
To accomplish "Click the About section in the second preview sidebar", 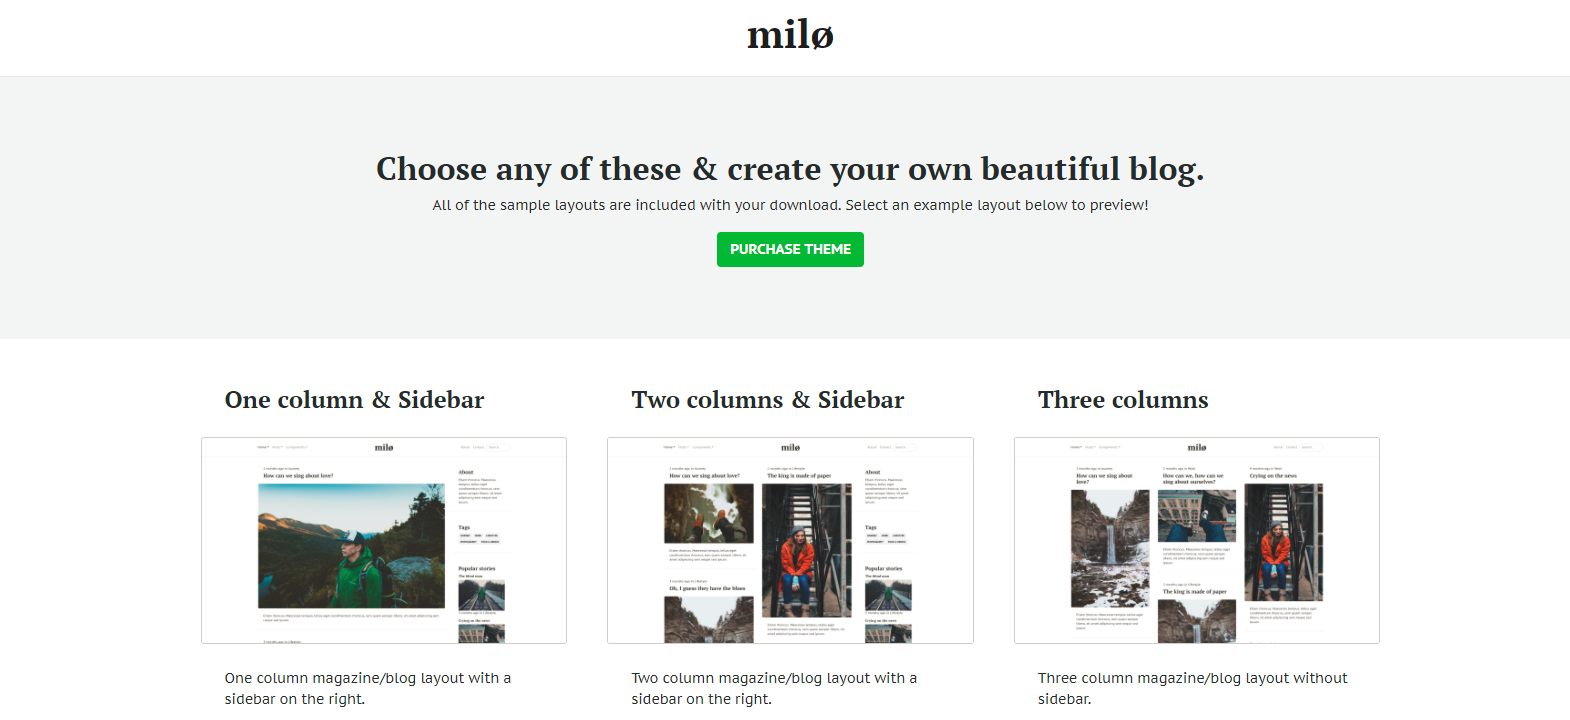I will point(887,487).
